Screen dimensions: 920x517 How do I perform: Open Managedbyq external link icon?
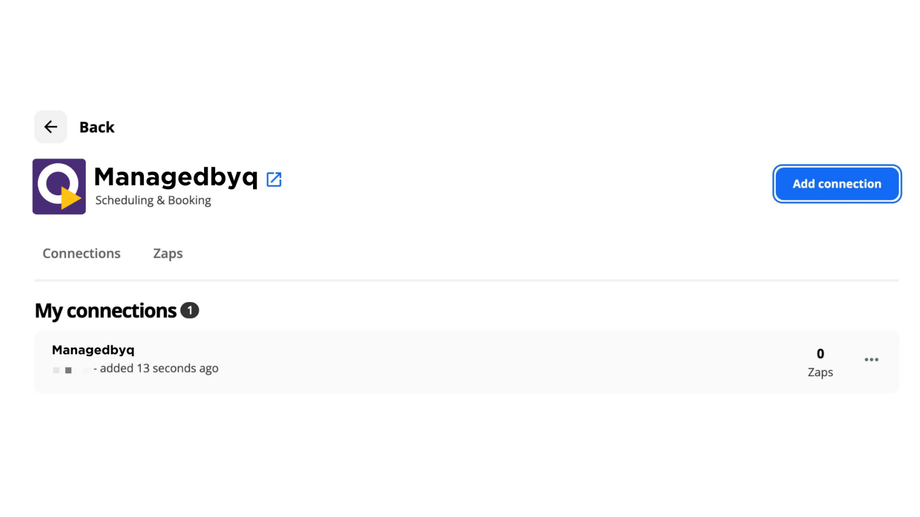274,180
